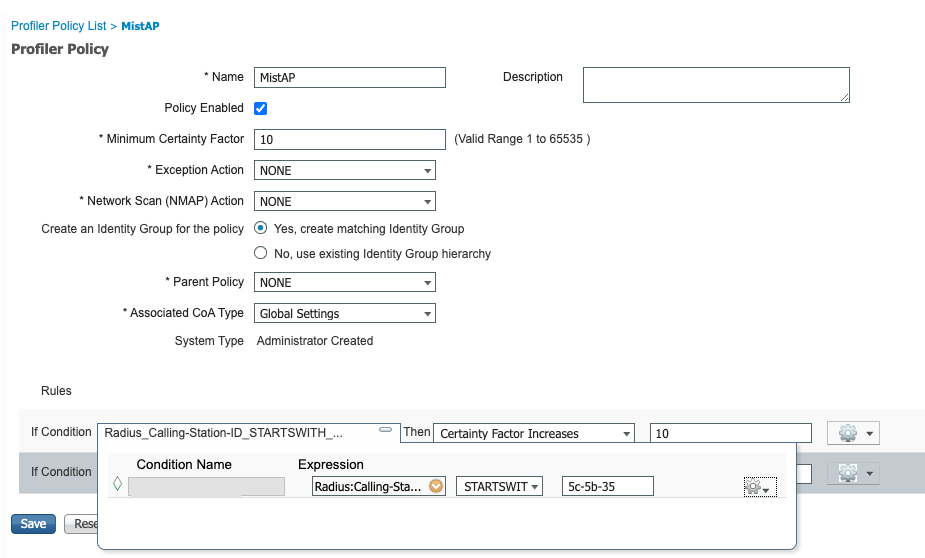Toggle the Policy Enabled checkbox
Screen dimensions: 925x558
tap(261, 108)
